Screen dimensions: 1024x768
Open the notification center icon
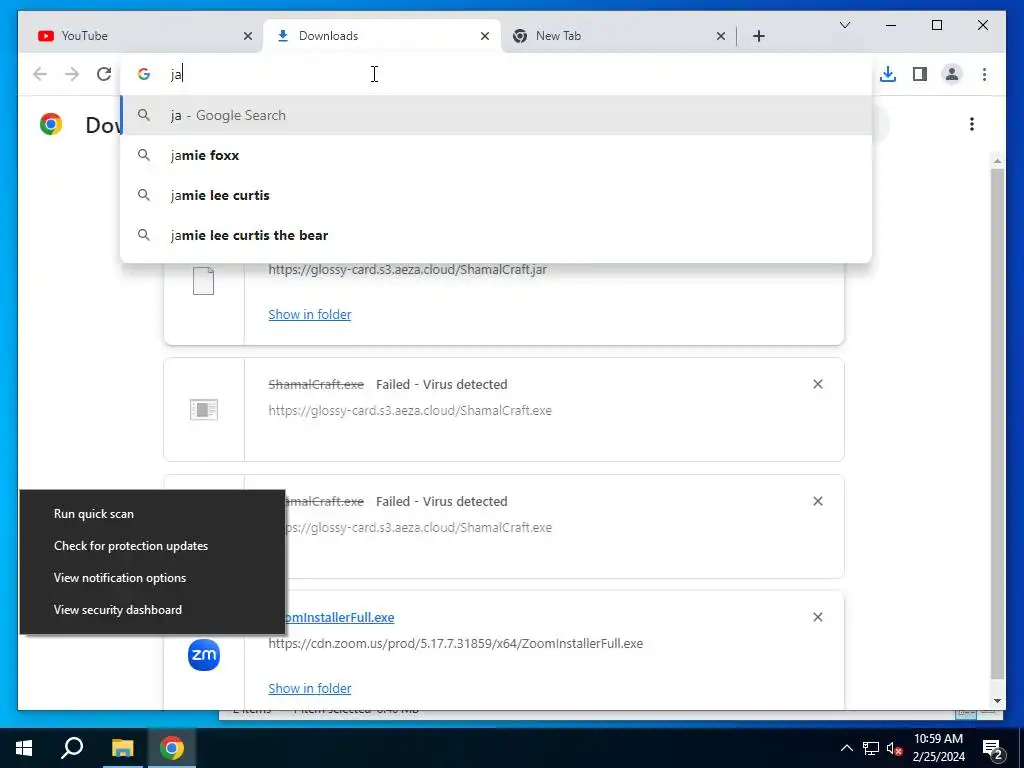993,748
